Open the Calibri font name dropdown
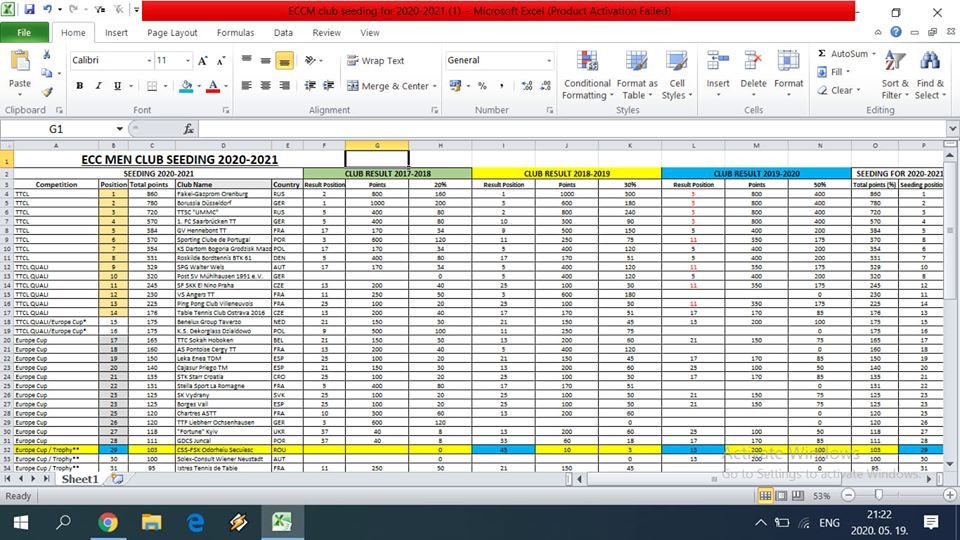This screenshot has width=960, height=540. click(x=149, y=61)
